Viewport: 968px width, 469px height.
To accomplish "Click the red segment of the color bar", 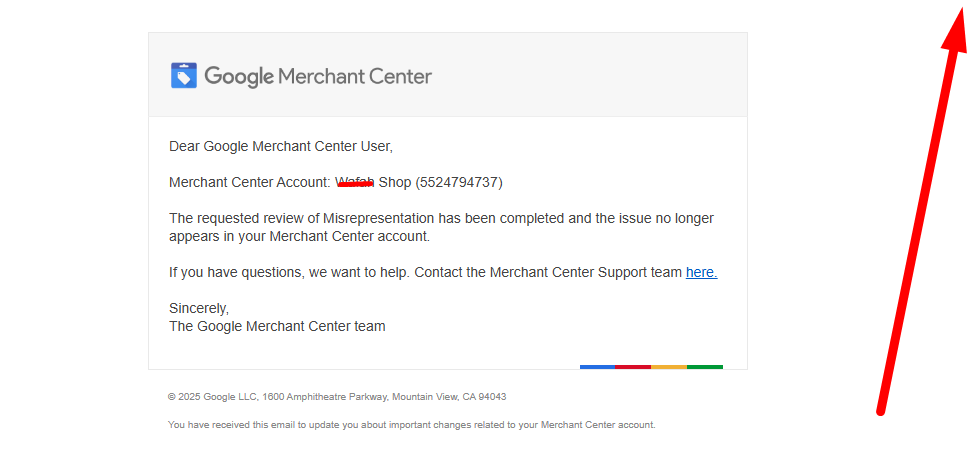I will click(x=633, y=367).
